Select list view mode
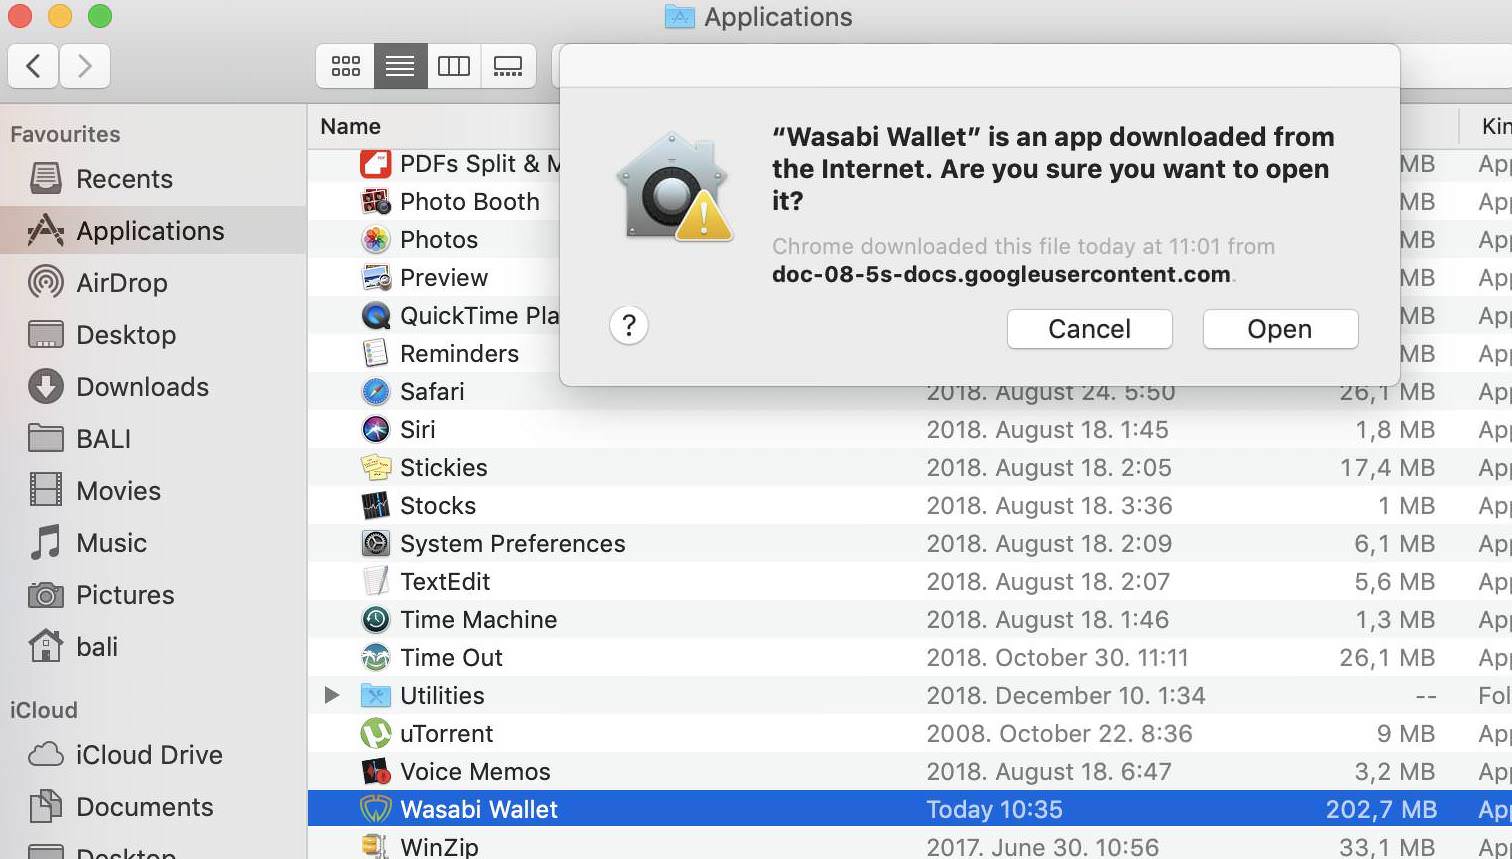The width and height of the screenshot is (1512, 859). point(400,66)
